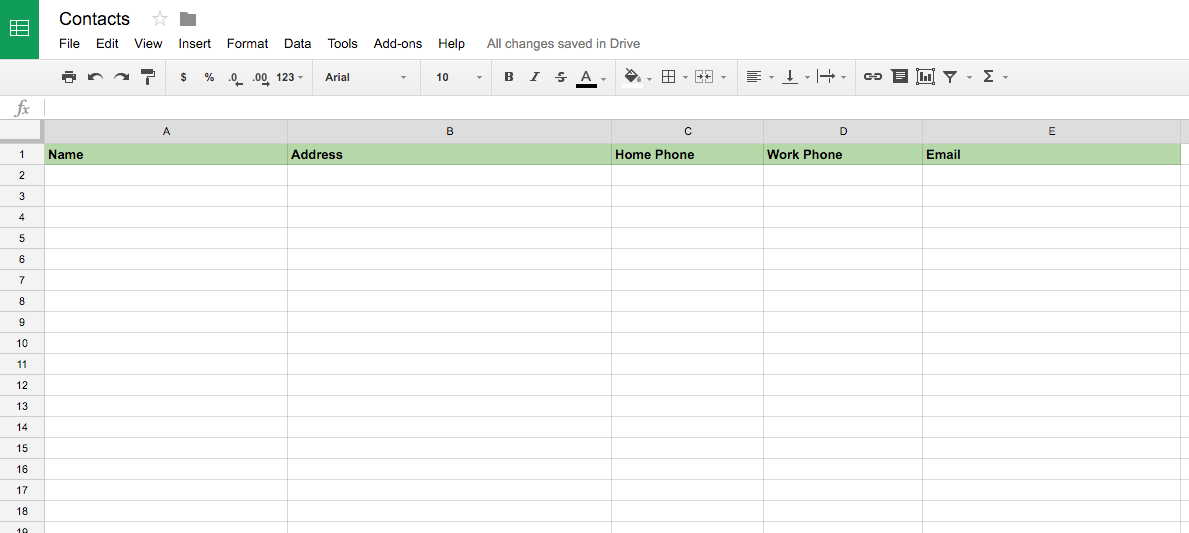Insert a comment using the comment icon
The height and width of the screenshot is (533, 1189).
(x=899, y=77)
